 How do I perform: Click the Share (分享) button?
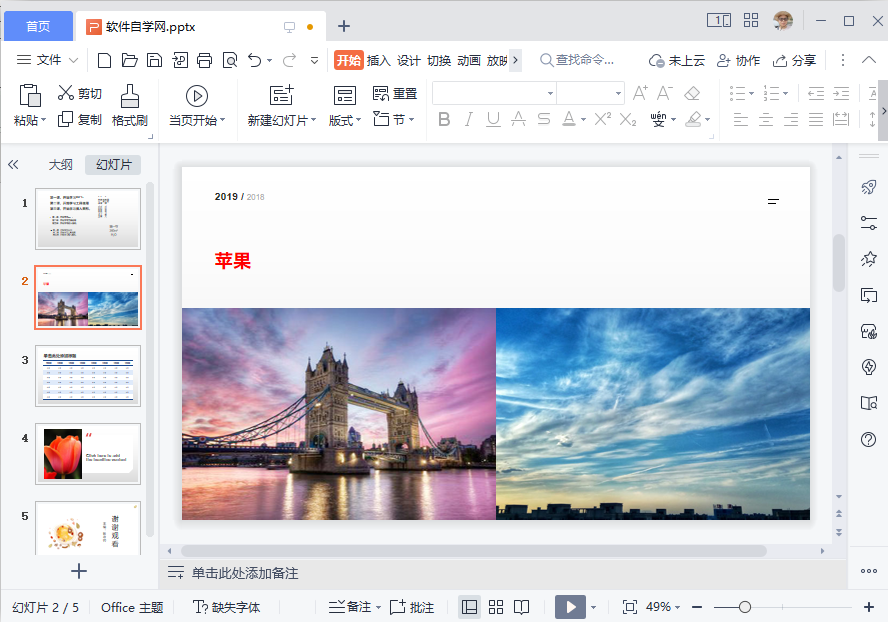pyautogui.click(x=795, y=60)
